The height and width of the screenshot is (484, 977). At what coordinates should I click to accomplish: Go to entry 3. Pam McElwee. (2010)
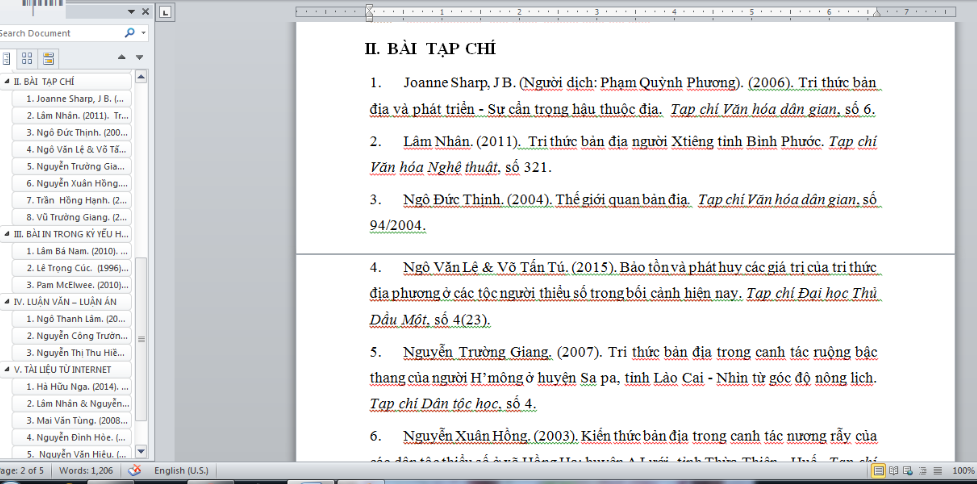click(x=72, y=285)
